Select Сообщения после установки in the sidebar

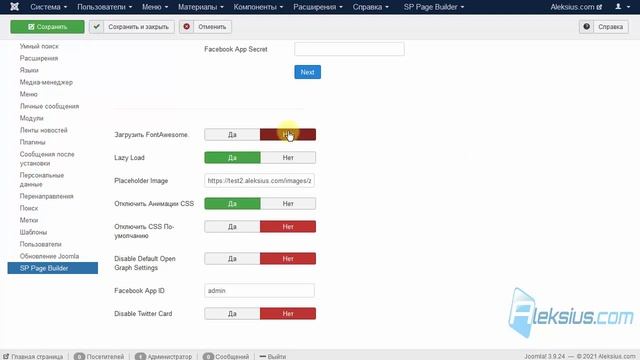pos(47,159)
